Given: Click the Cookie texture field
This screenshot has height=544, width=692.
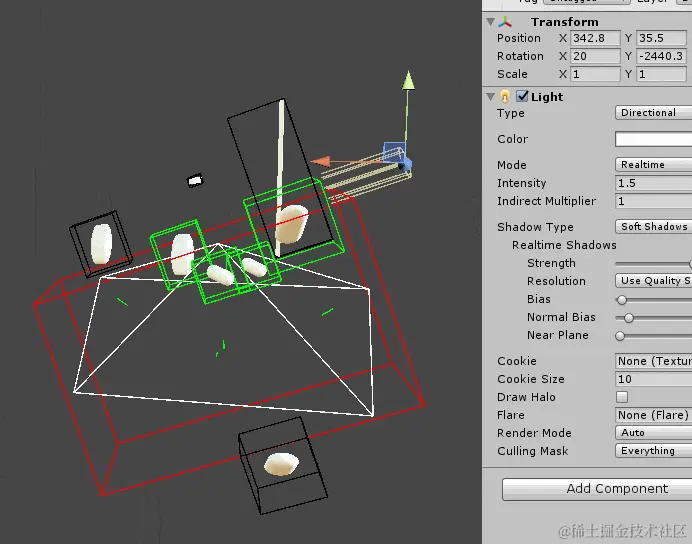Looking at the screenshot, I should pos(653,361).
